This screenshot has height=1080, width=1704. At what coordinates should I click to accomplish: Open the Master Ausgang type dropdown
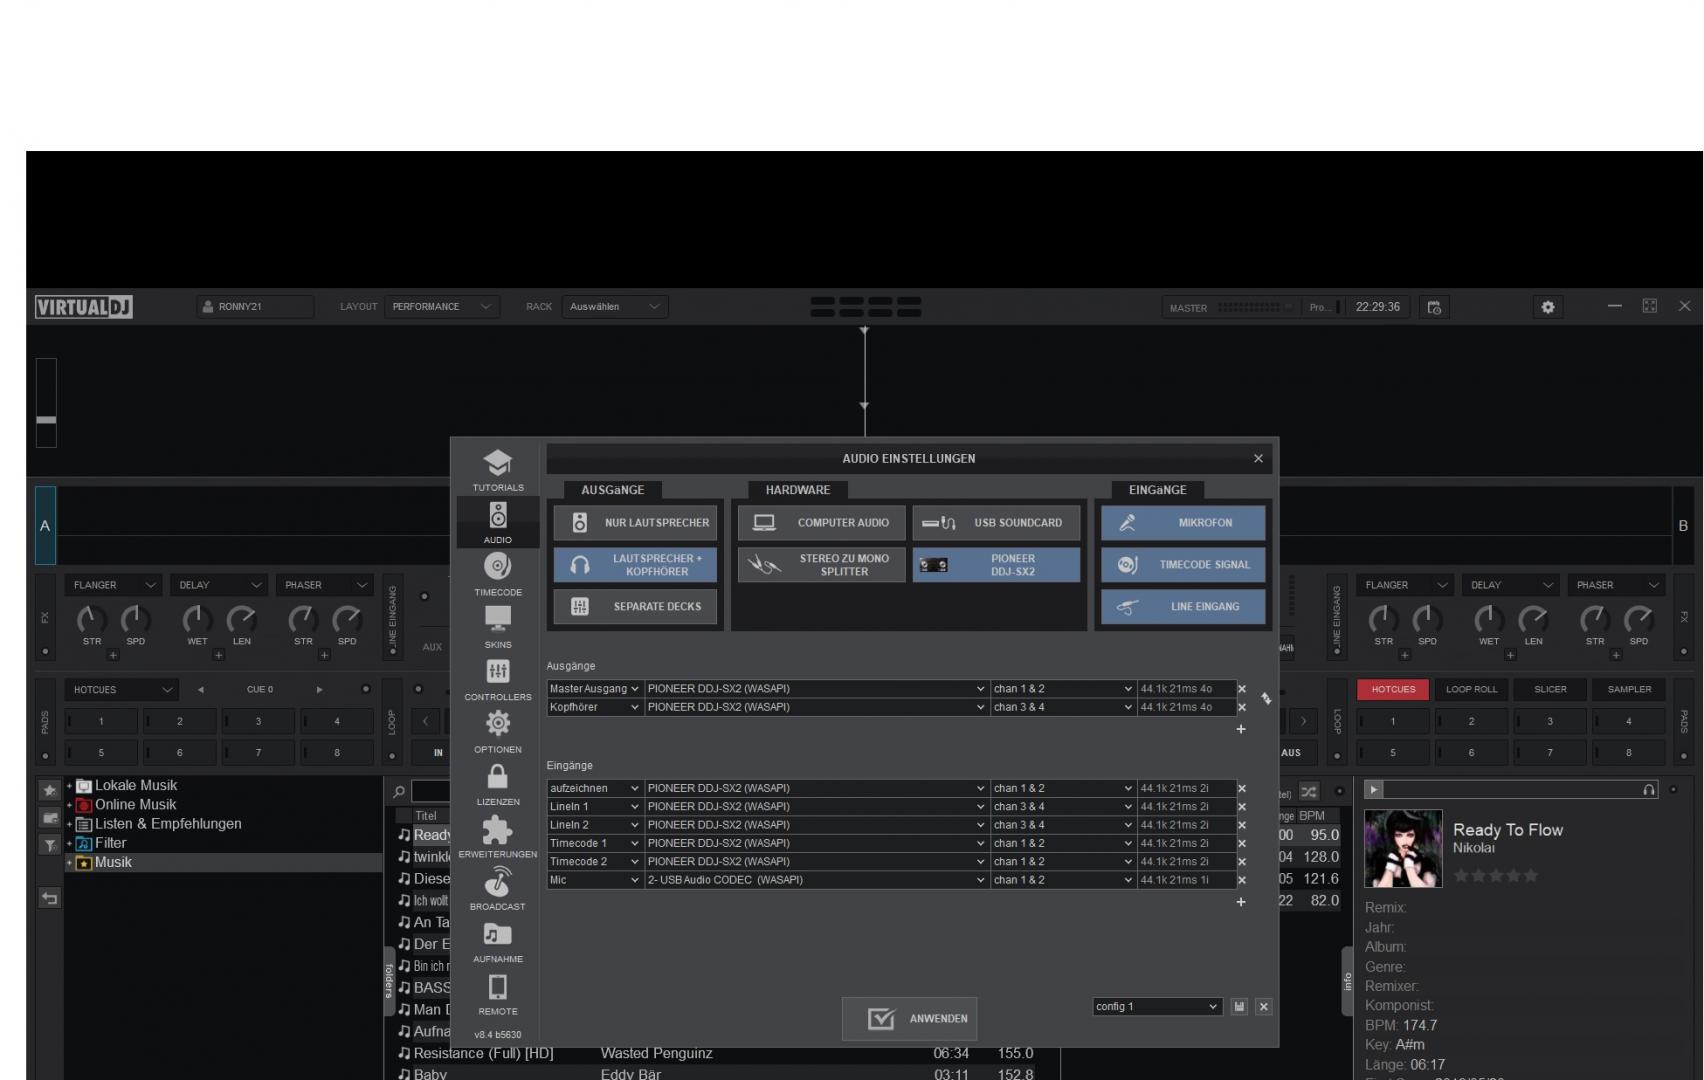(594, 689)
